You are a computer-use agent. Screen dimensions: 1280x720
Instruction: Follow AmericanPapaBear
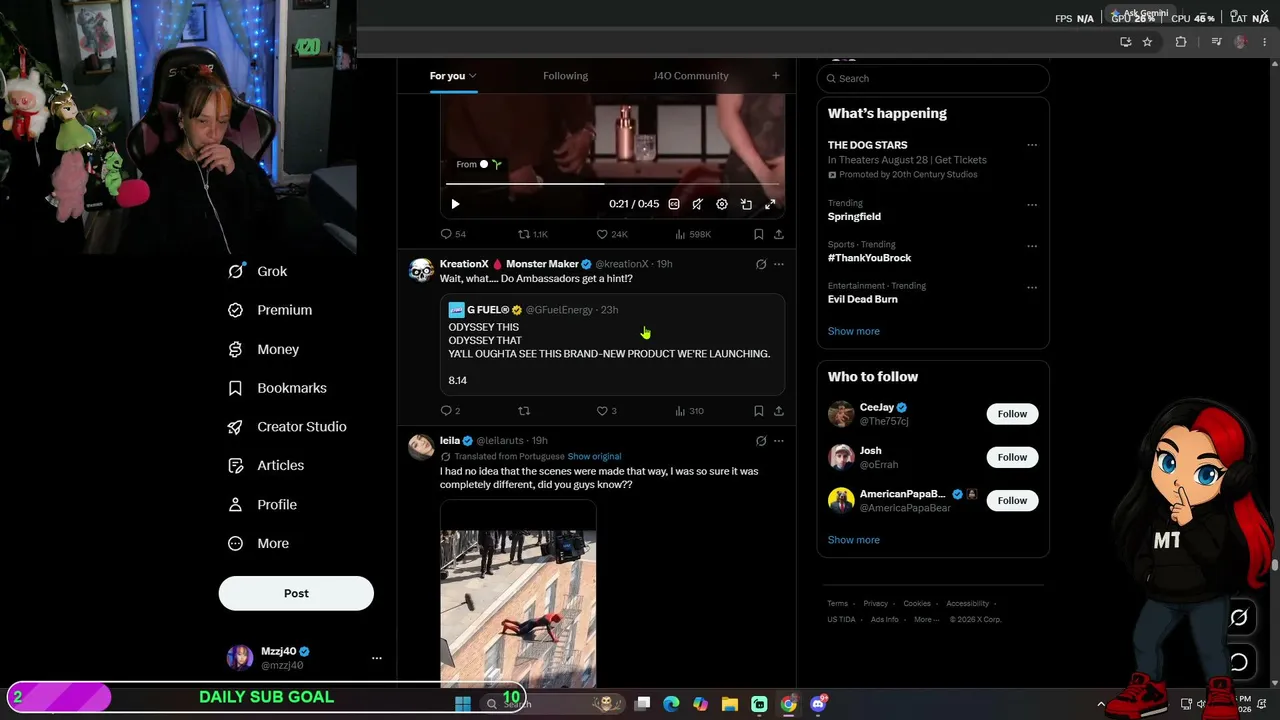[x=1012, y=500]
